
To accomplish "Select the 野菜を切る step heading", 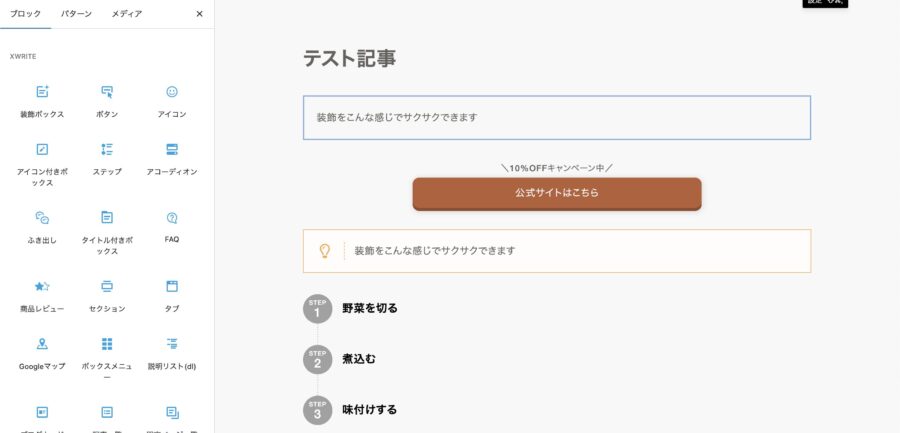I will point(370,308).
